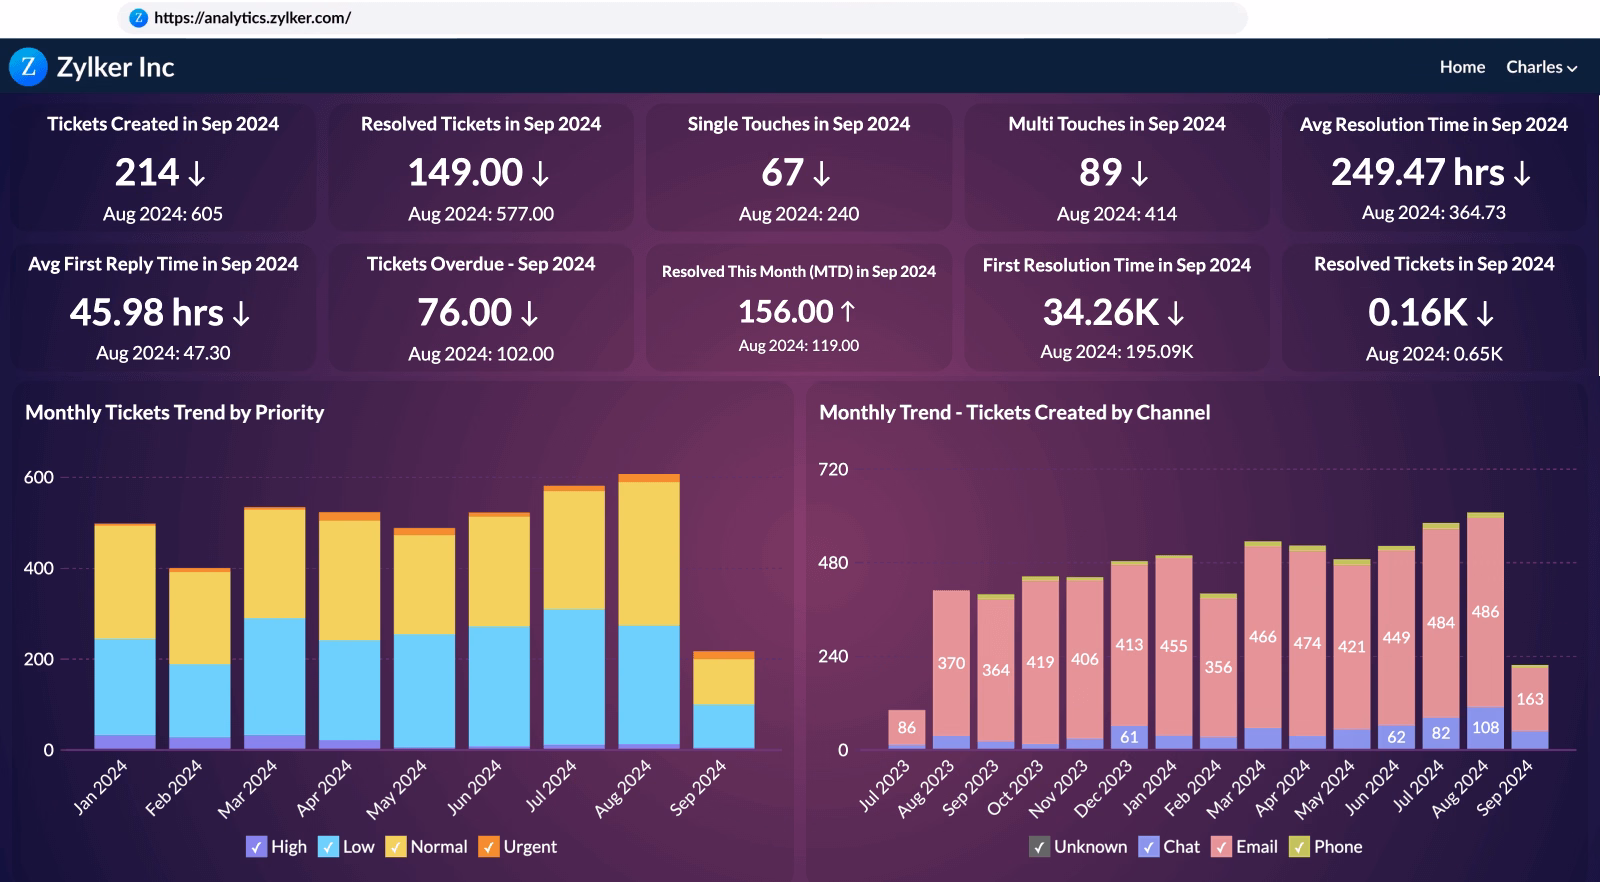Click the up arrow next to 156.00
This screenshot has width=1600, height=882.
[x=848, y=312]
